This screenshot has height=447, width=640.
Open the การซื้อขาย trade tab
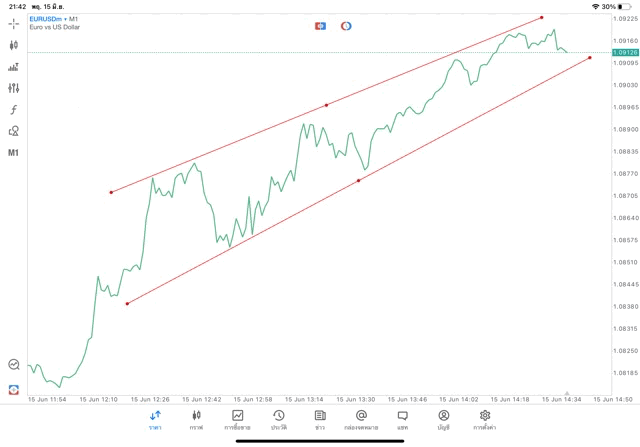[238, 420]
